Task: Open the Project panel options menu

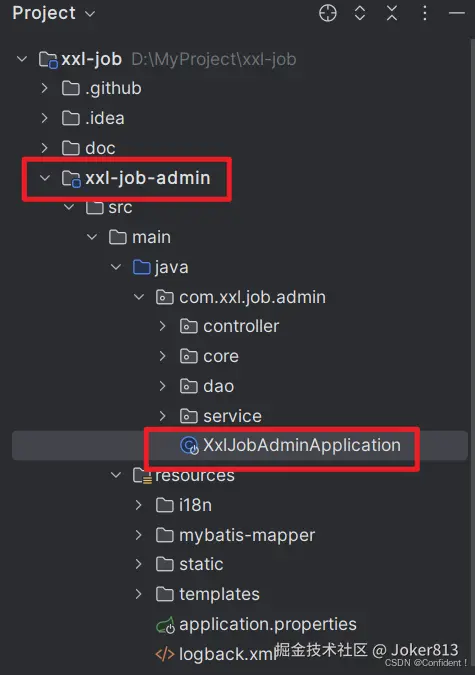Action: [425, 13]
